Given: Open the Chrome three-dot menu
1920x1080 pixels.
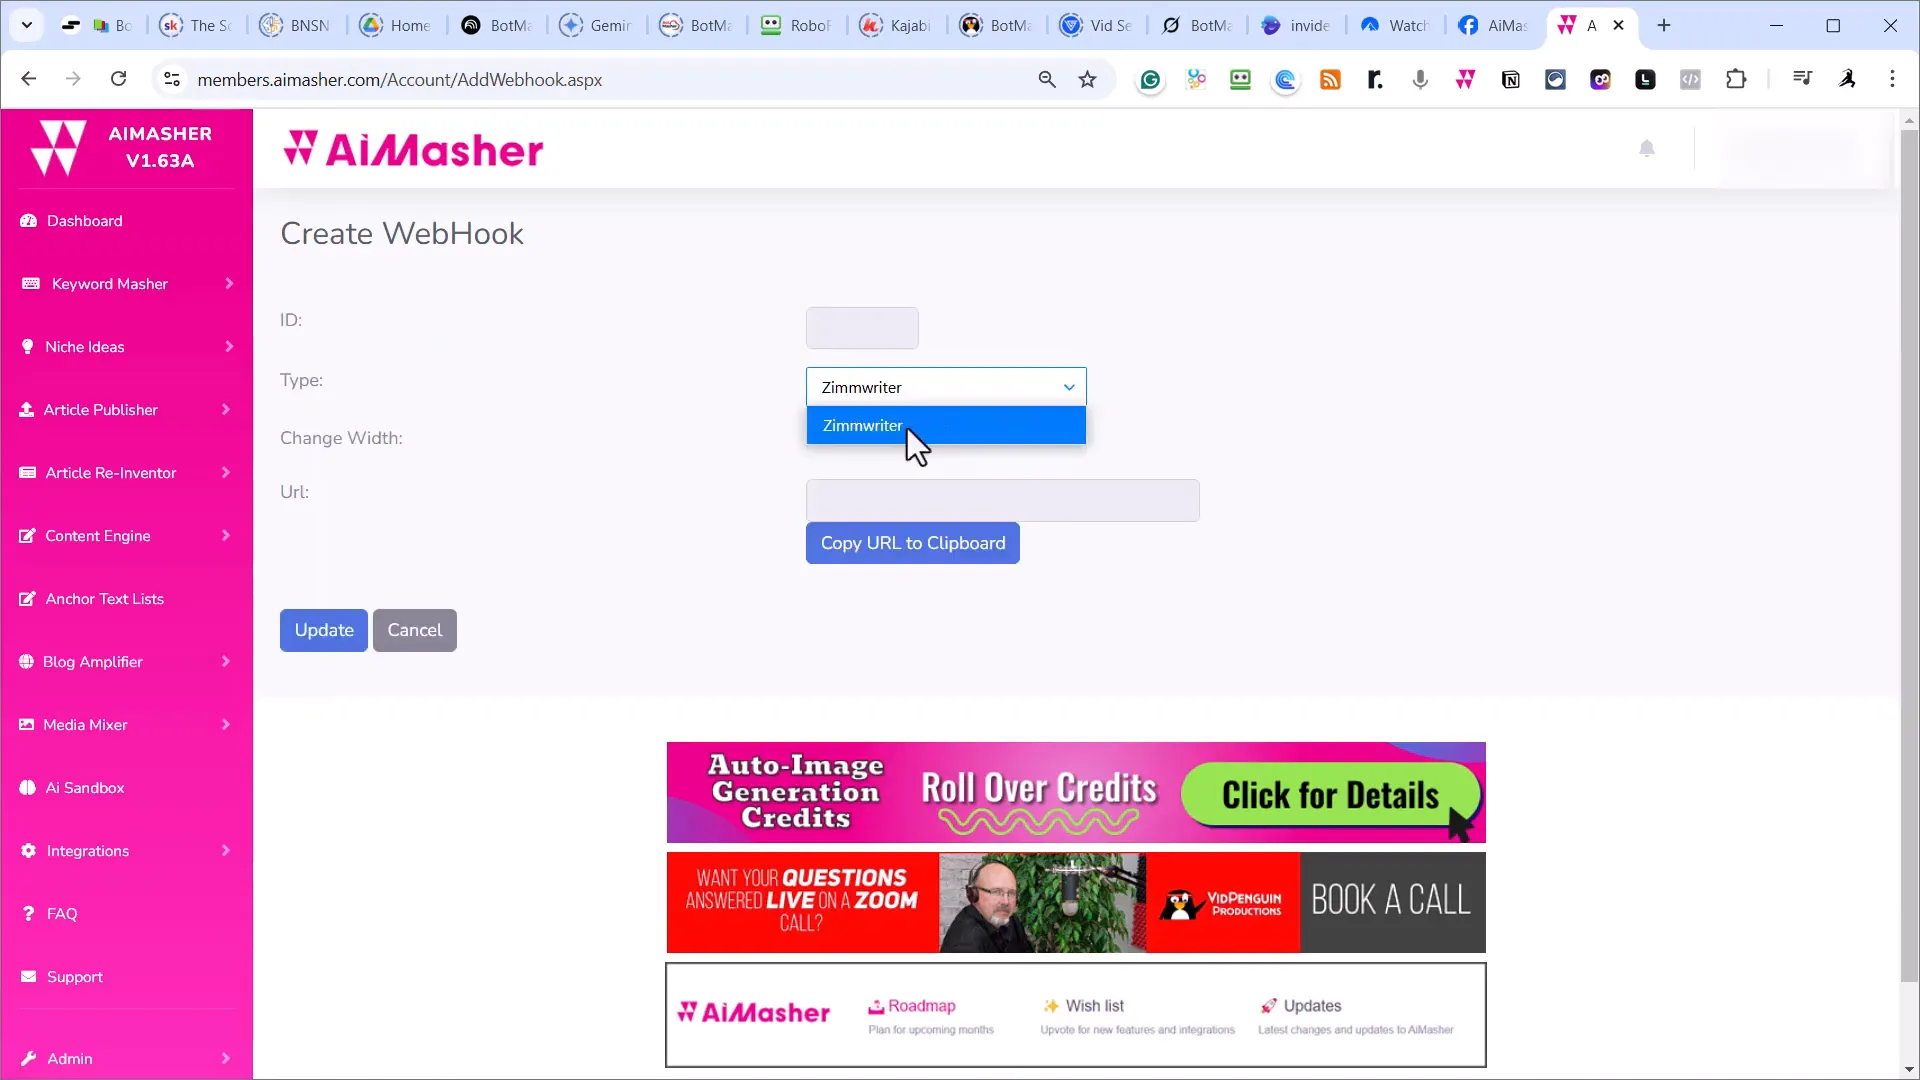Looking at the screenshot, I should coord(1892,79).
